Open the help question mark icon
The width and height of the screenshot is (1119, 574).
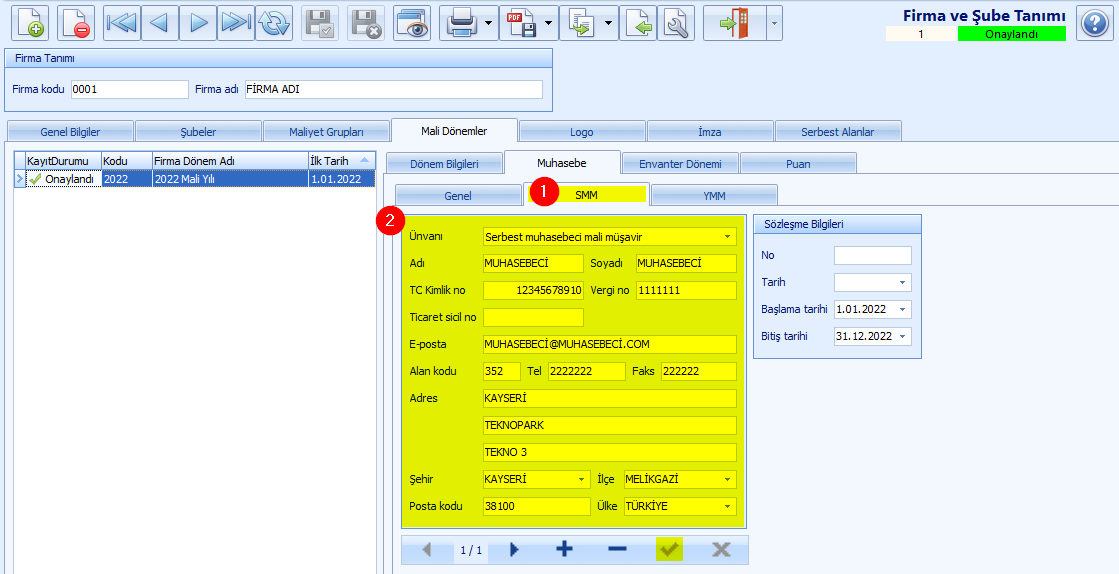pos(1094,23)
